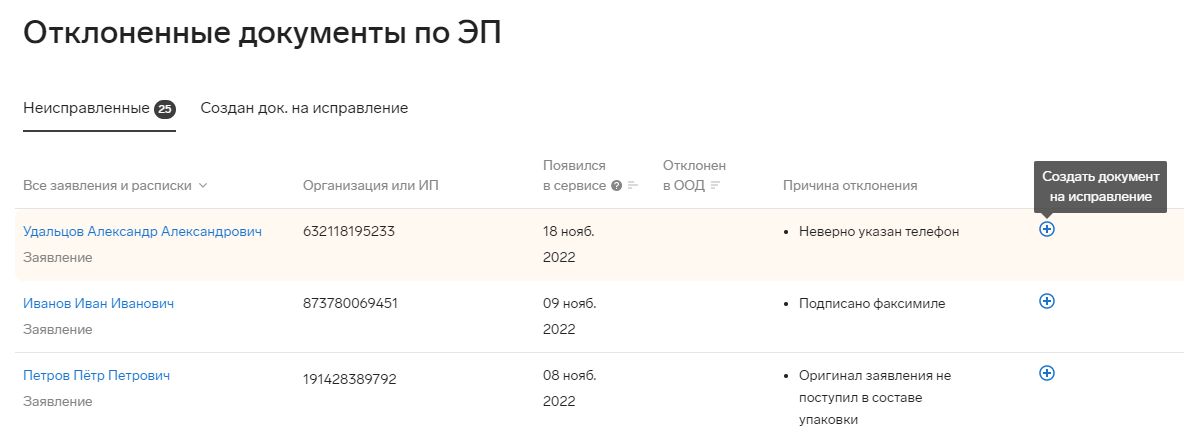This screenshot has width=1184, height=441.
Task: Click 'Создать документ на исправление' tooltip
Action: [x=1100, y=187]
